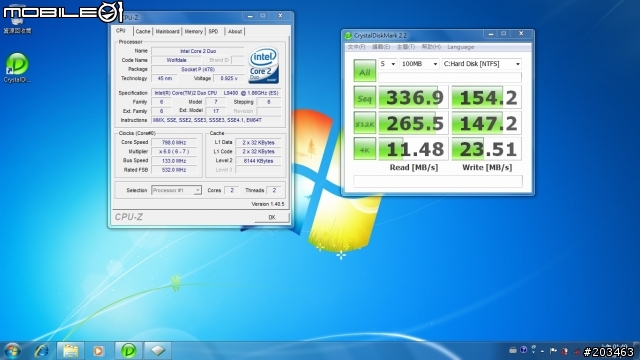
Task: Click the 'Intel Core 2 Duo' name field
Action: [x=198, y=51]
